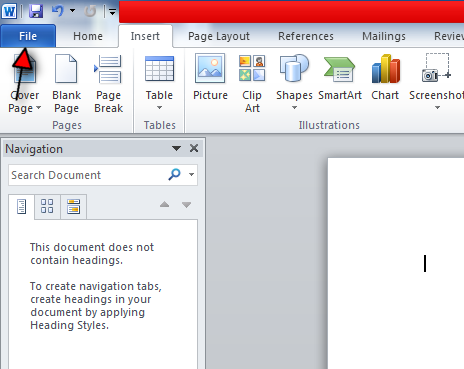Viewport: 464px width, 369px height.
Task: Jump to next heading arrow in Navigation
Action: pos(186,205)
